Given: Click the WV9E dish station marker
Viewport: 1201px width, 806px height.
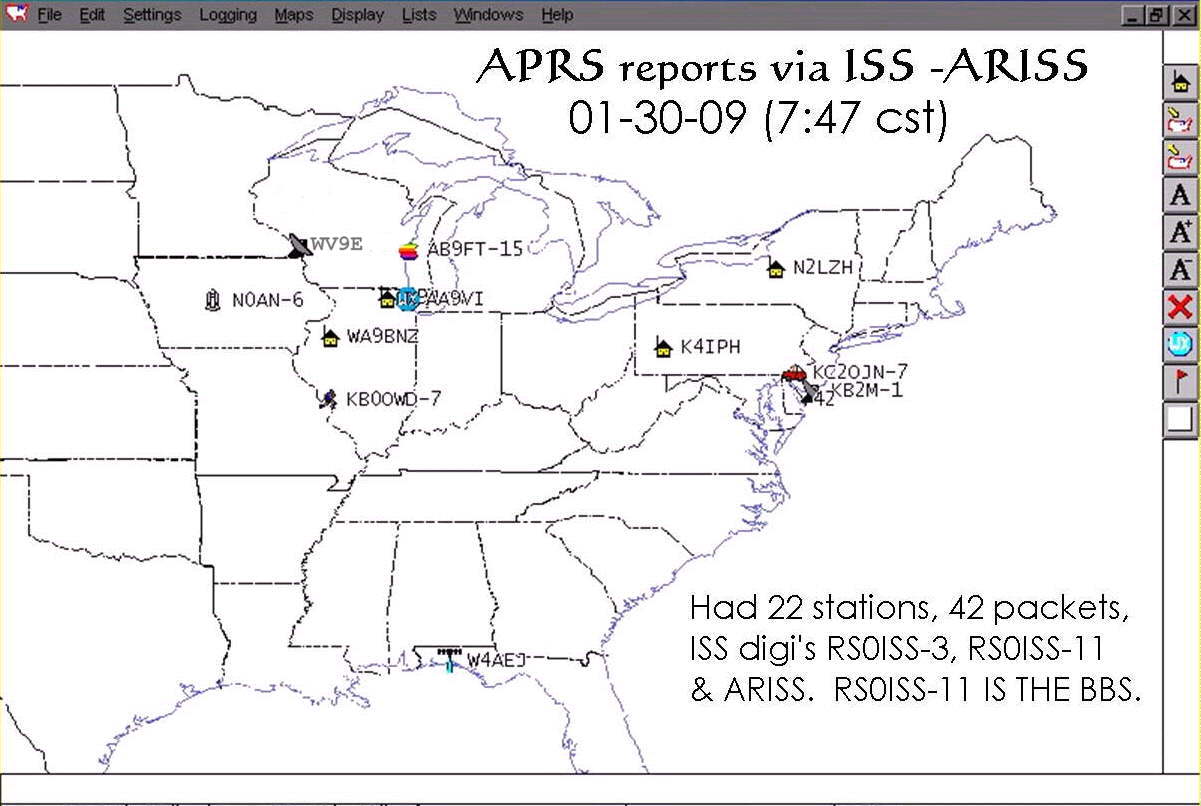Looking at the screenshot, I should click(x=297, y=246).
